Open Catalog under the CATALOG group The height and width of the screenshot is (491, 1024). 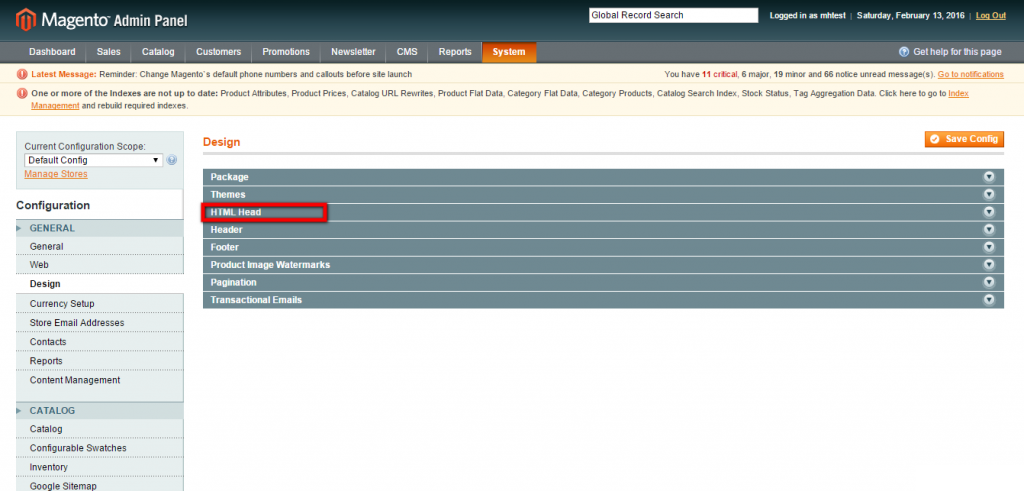coord(100,429)
